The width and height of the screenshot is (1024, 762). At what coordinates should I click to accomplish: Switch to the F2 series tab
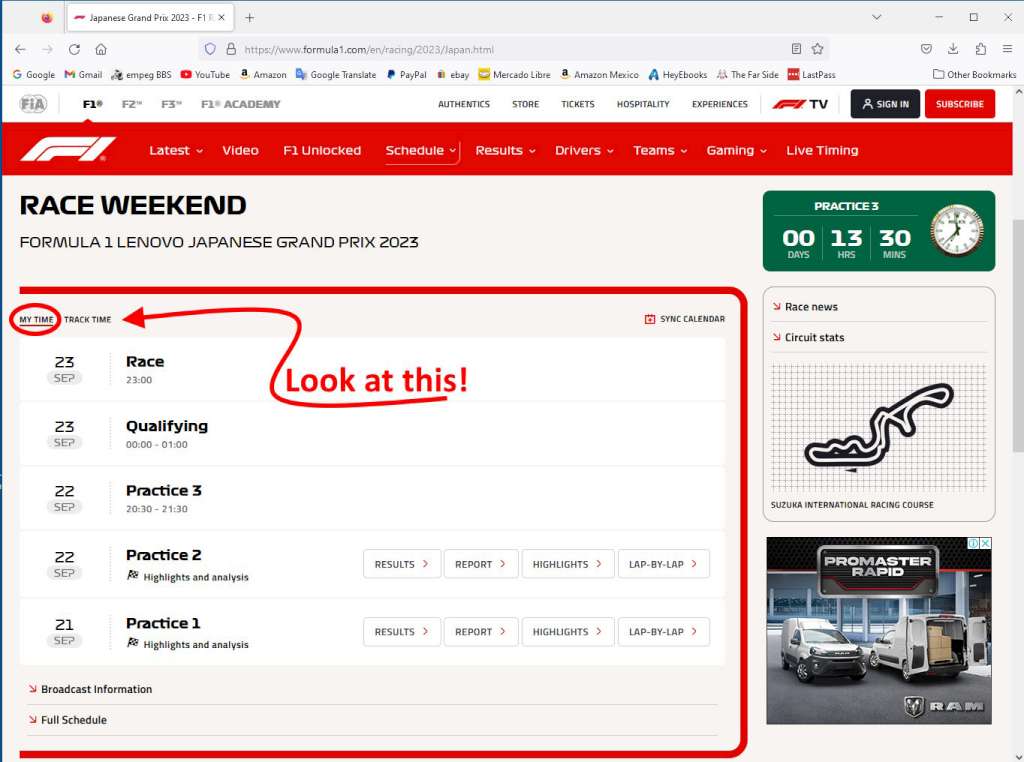click(132, 104)
